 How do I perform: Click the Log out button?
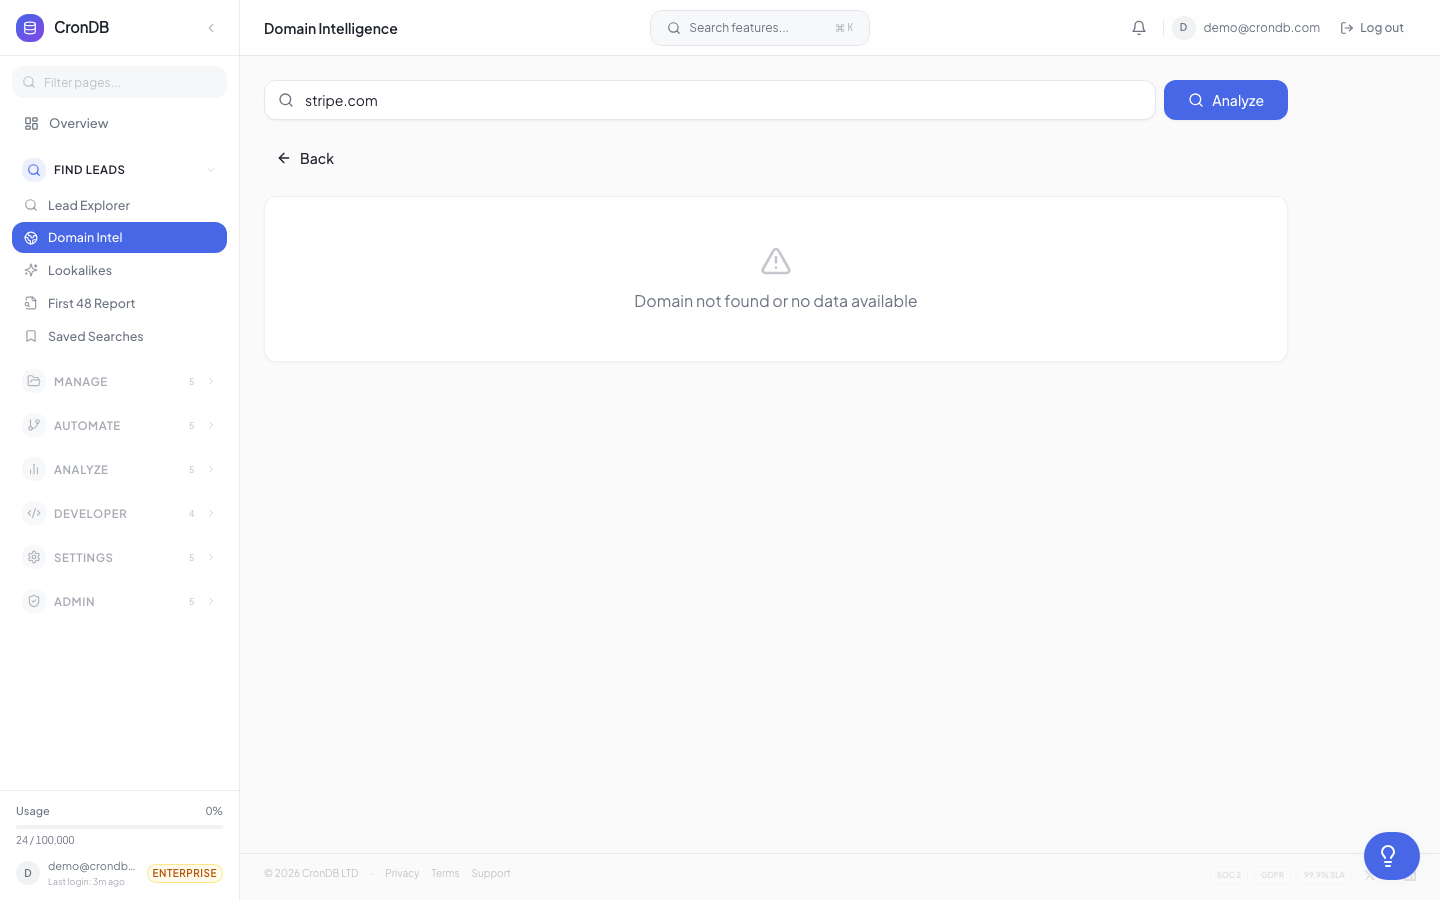tap(1372, 28)
